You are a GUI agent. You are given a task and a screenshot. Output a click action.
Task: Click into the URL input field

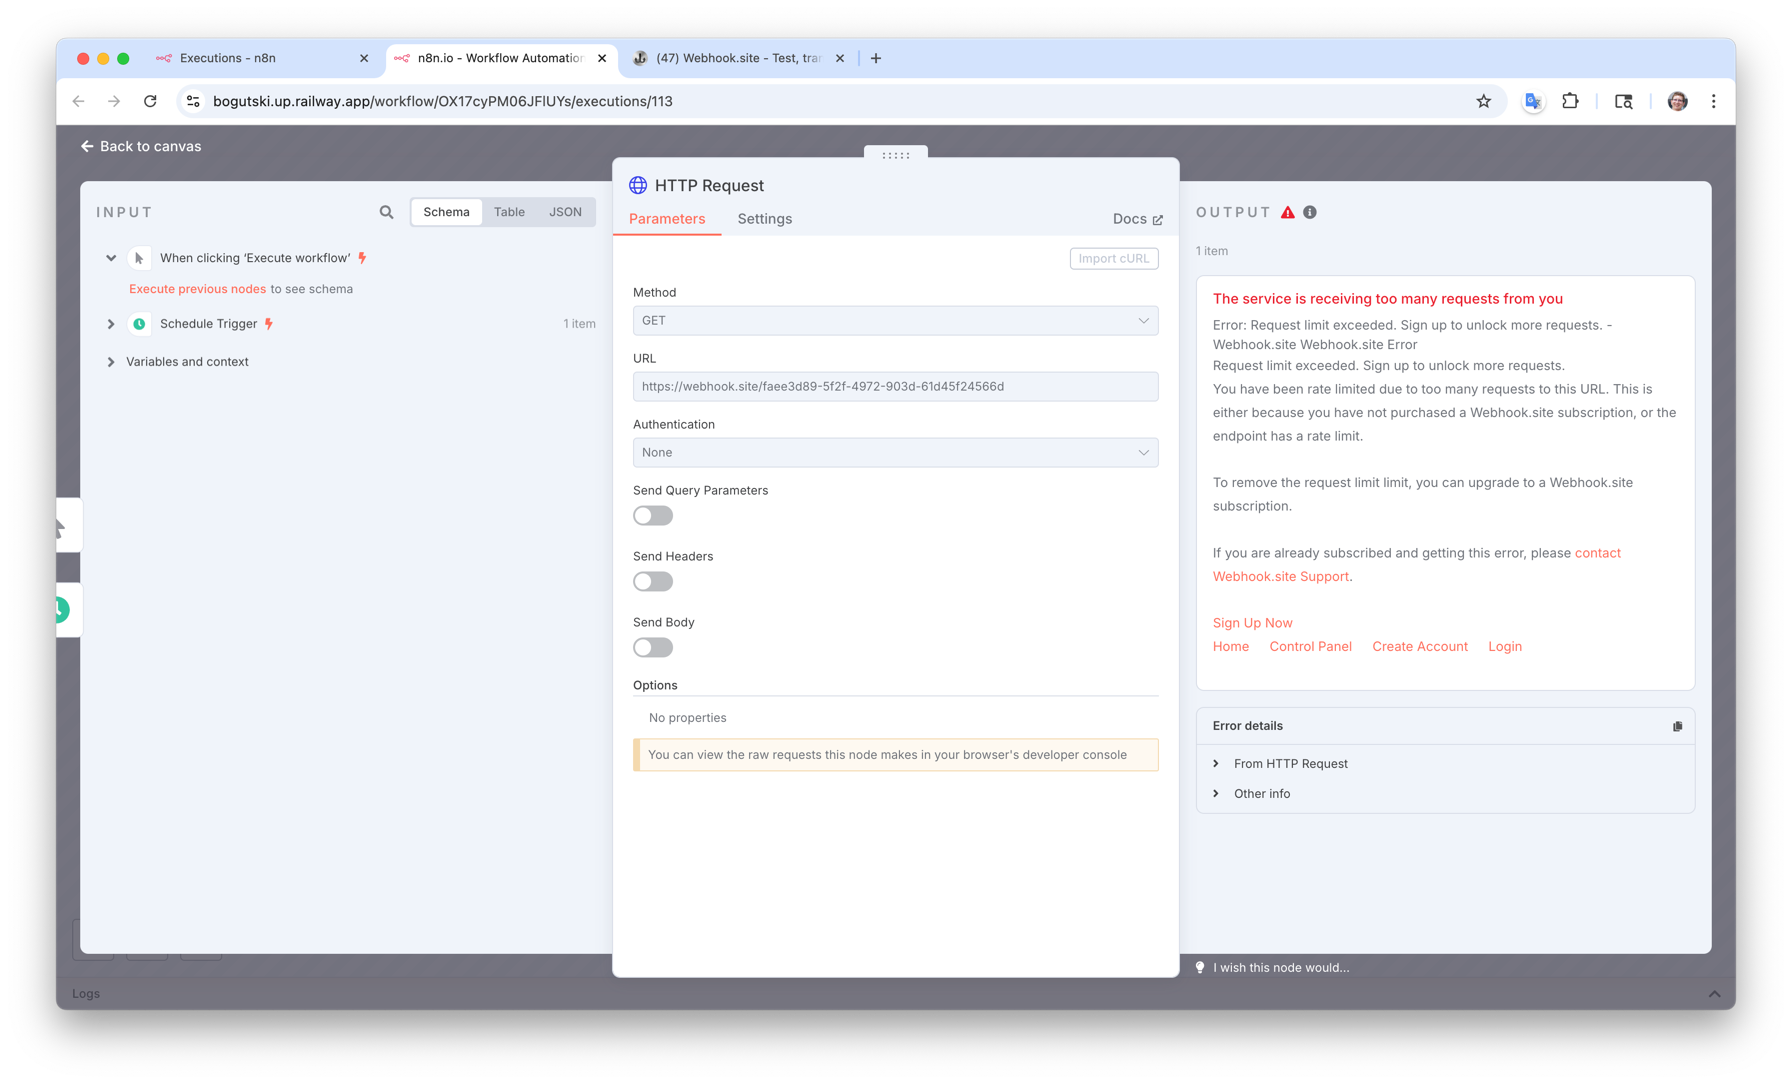895,387
